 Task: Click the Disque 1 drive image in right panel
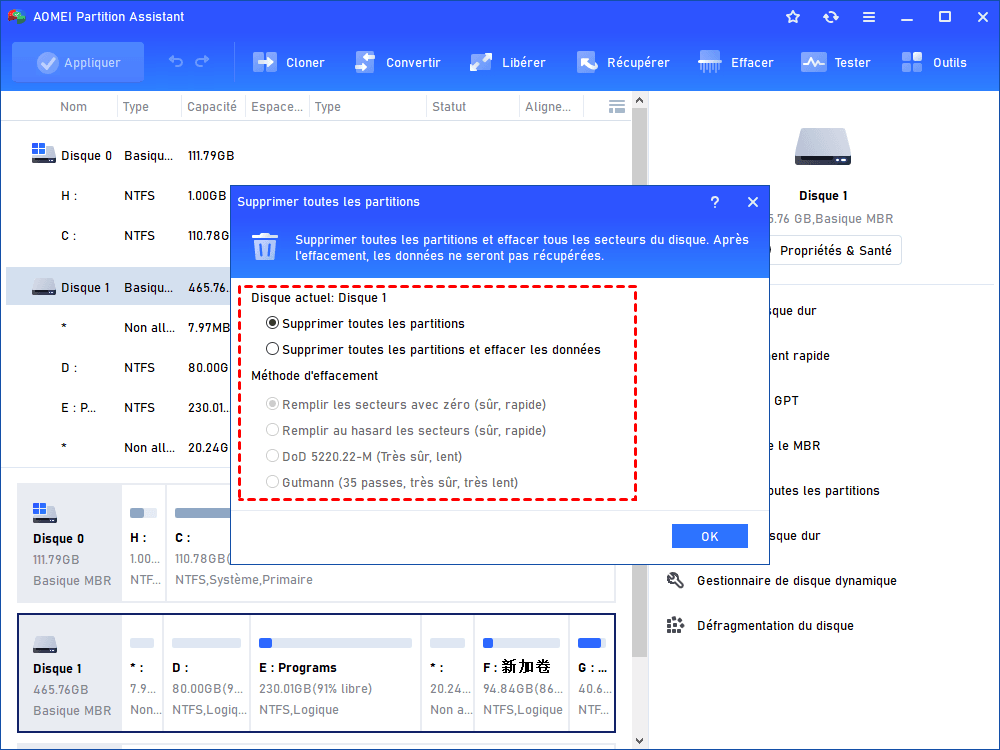823,147
